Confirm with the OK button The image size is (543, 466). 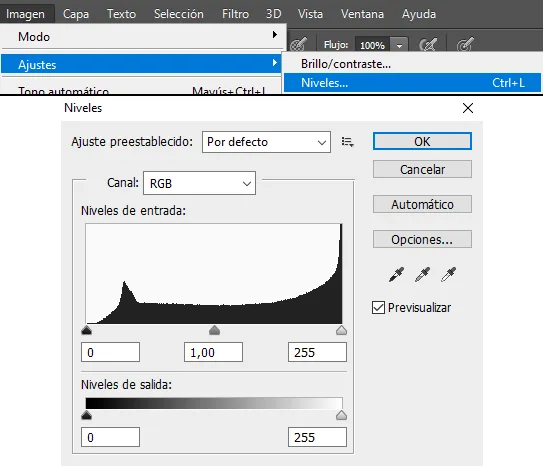[422, 141]
